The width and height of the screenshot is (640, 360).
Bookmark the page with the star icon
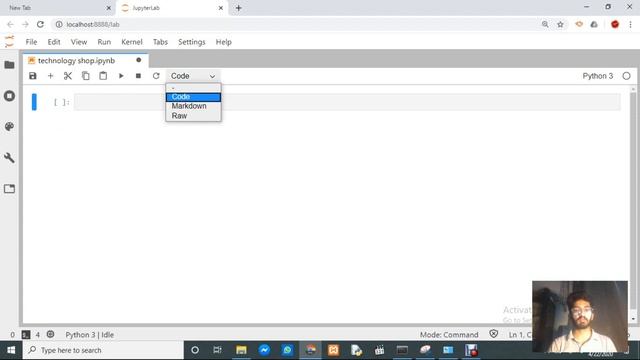pyautogui.click(x=560, y=24)
